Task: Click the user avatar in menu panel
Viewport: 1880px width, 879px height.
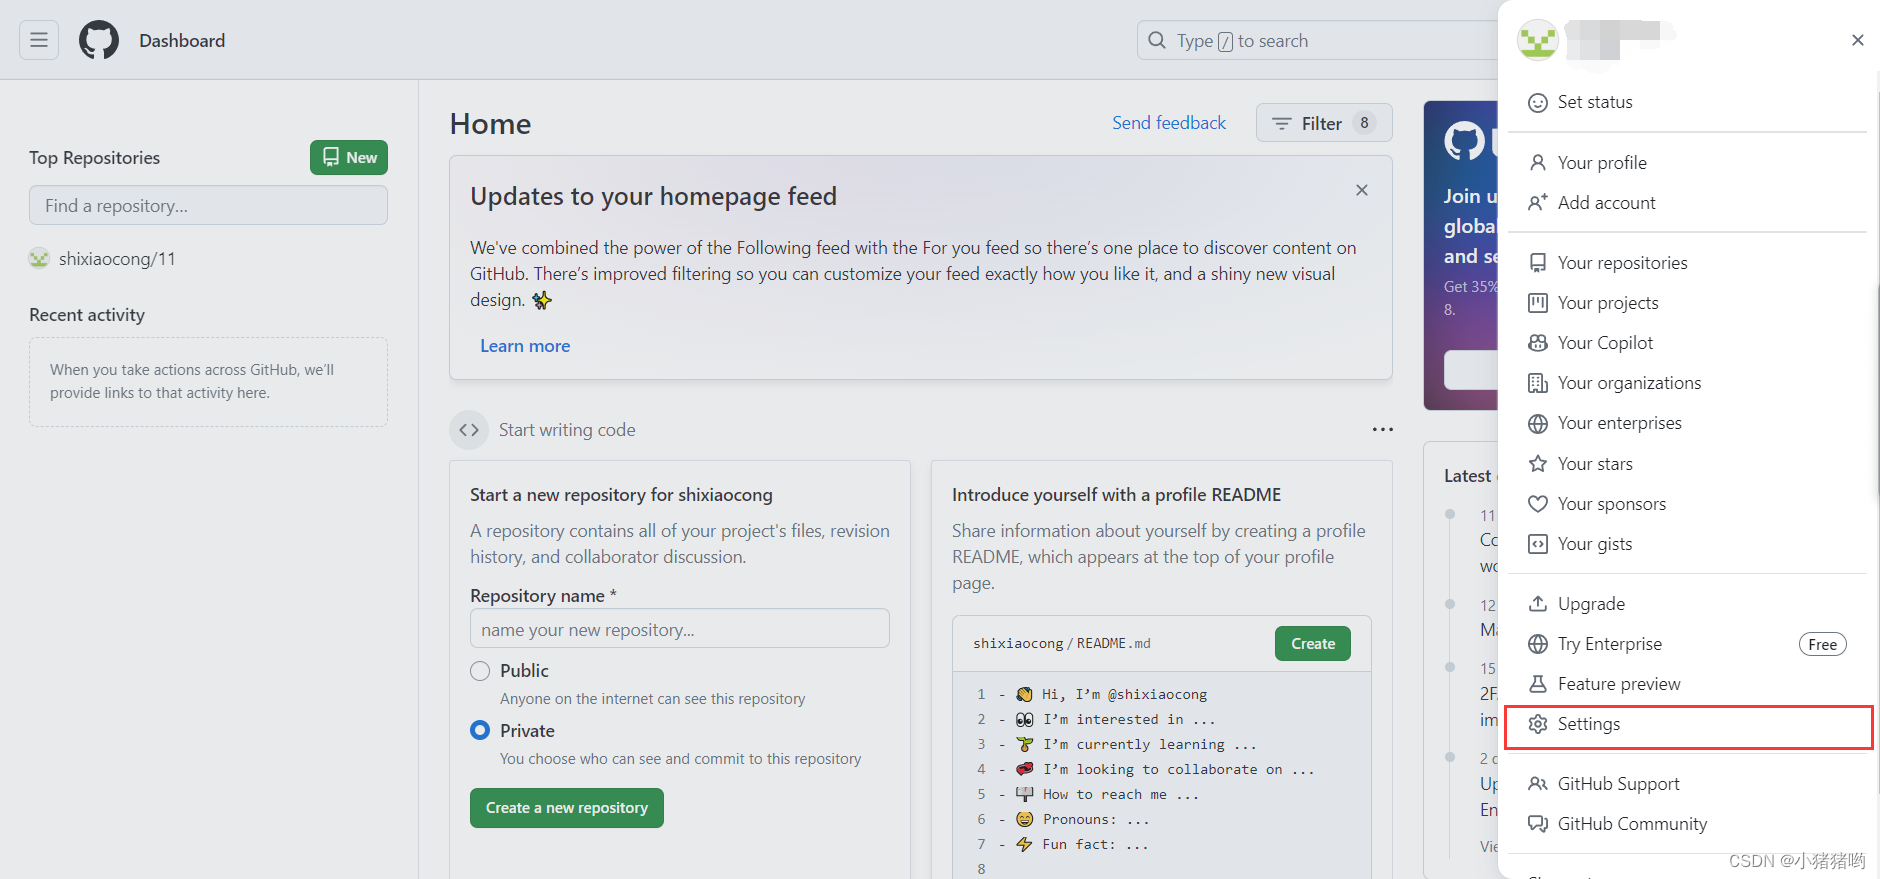Action: 1538,40
